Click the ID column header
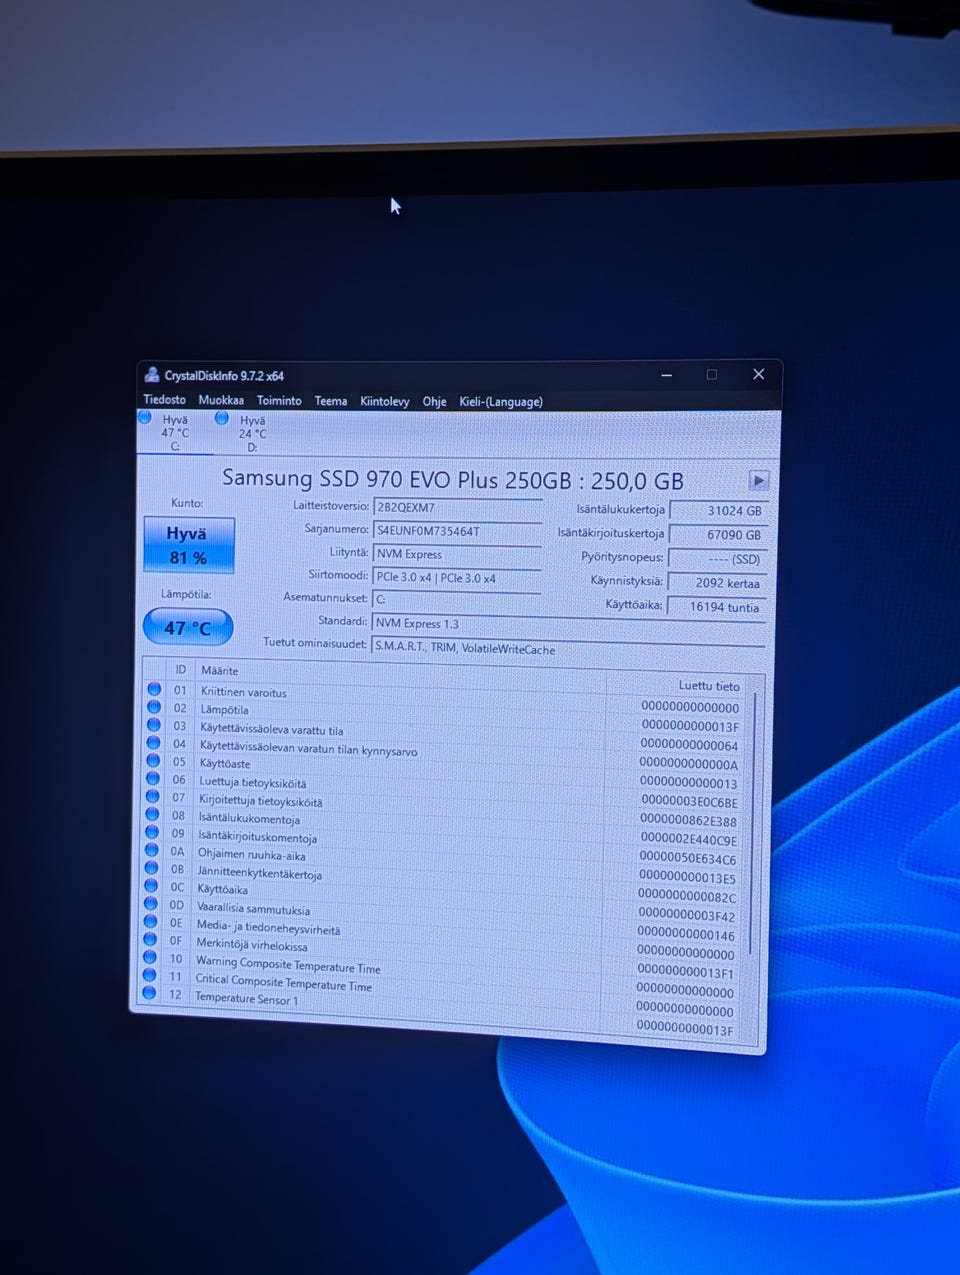The image size is (960, 1275). (x=181, y=669)
